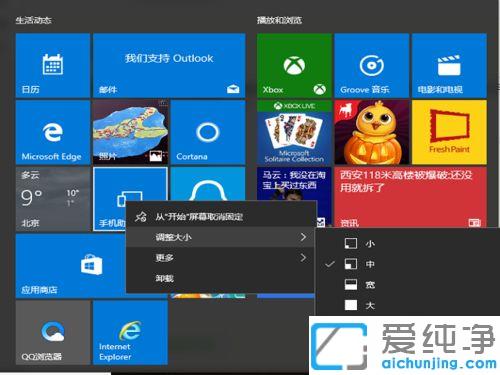Click the 生活动态 group heading
The image size is (500, 375).
click(33, 21)
